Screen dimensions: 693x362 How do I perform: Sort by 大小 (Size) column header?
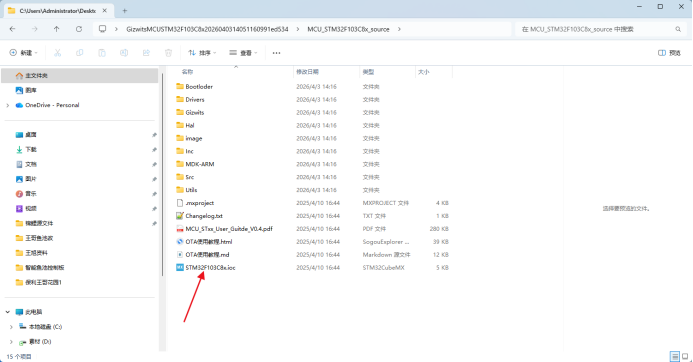coord(434,72)
